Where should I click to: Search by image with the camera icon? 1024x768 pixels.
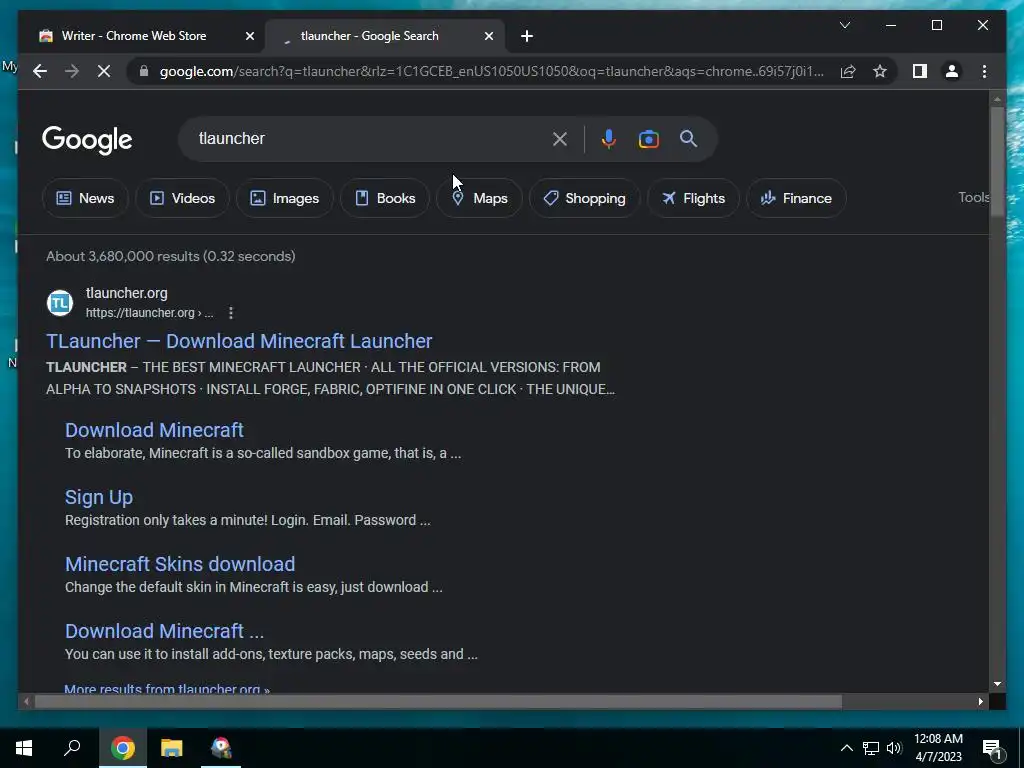pos(648,139)
